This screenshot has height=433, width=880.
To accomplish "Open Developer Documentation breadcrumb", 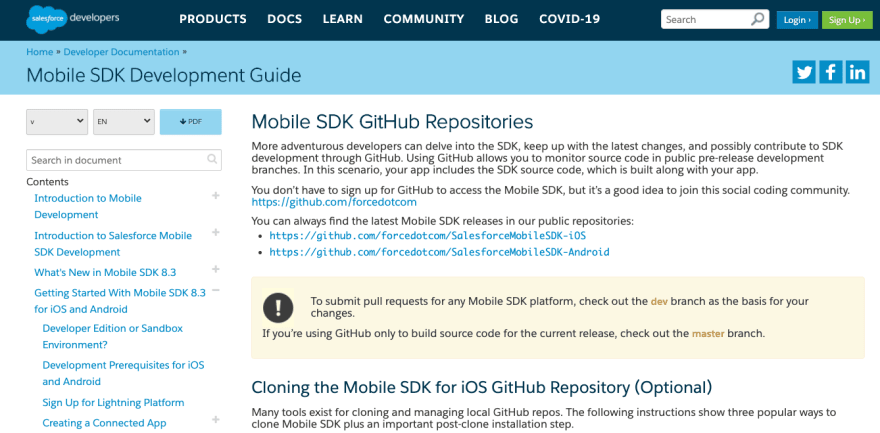I will click(121, 52).
